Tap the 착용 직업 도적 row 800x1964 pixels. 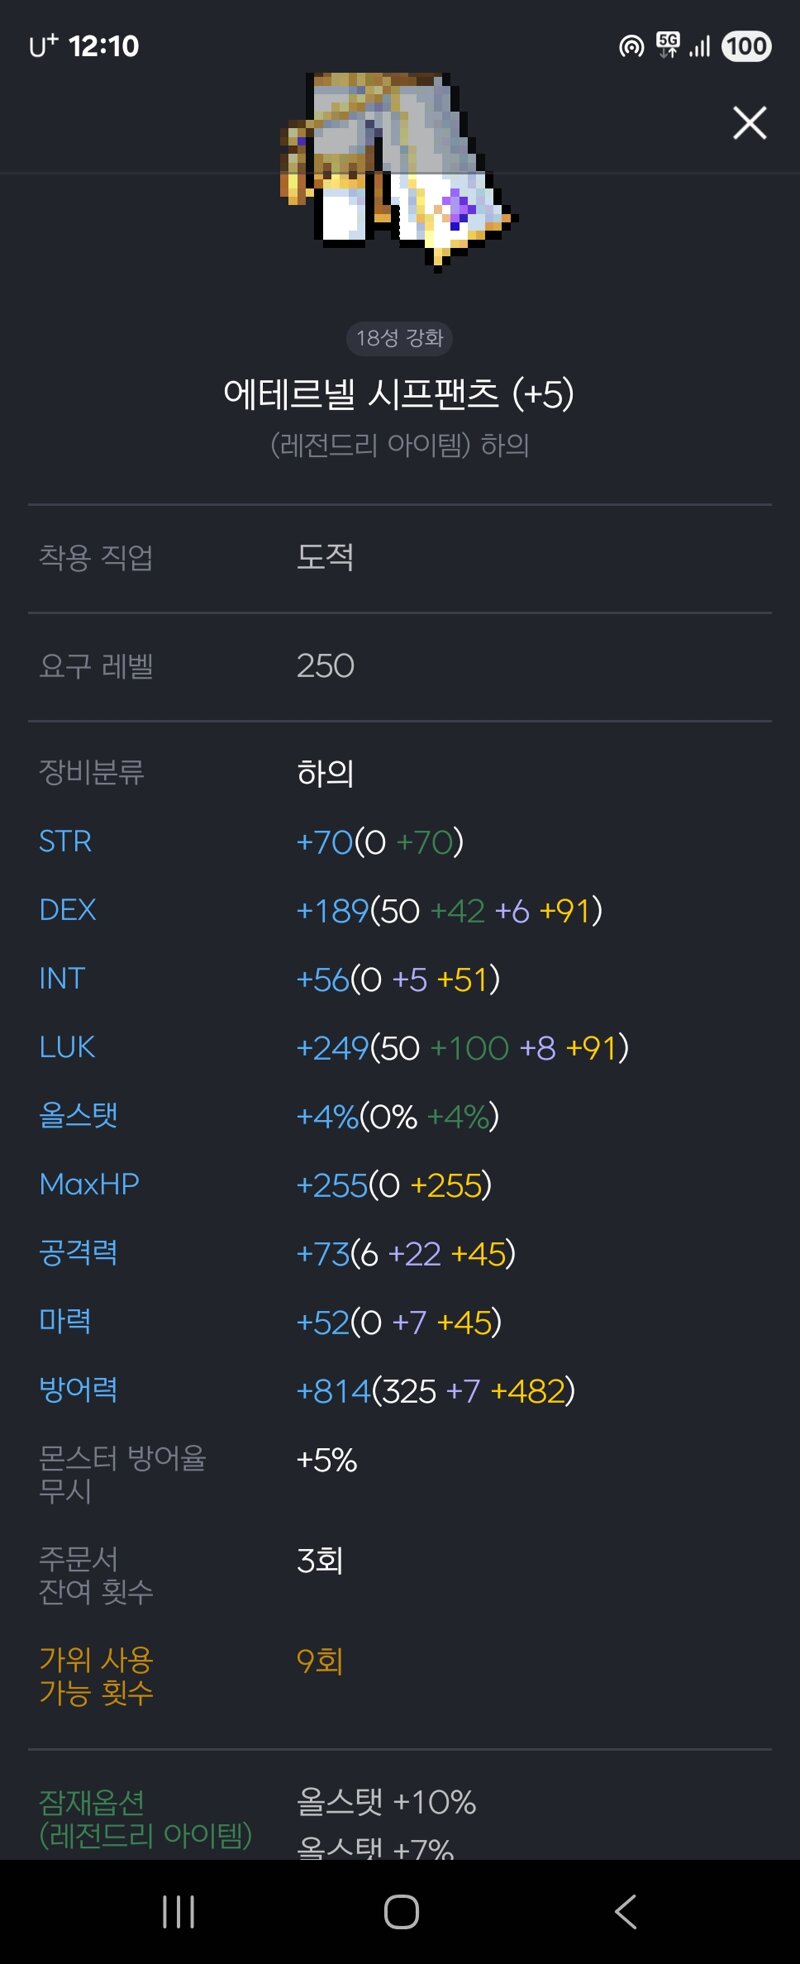pos(400,557)
